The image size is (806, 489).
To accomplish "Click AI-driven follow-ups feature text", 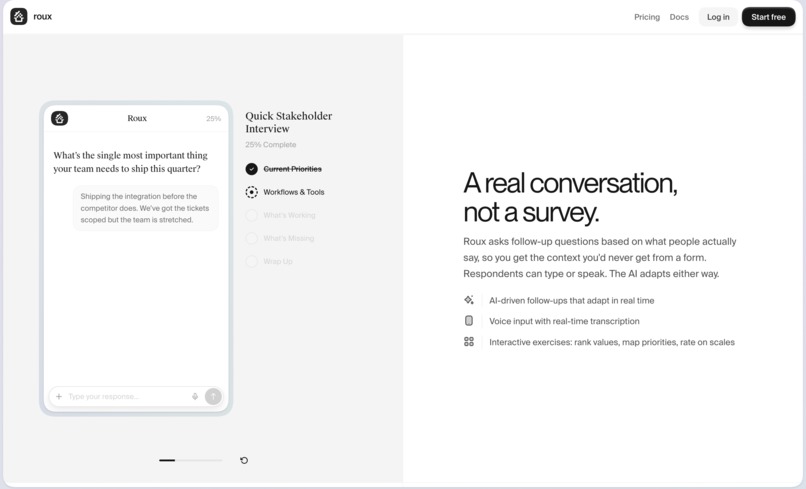I will click(x=572, y=300).
